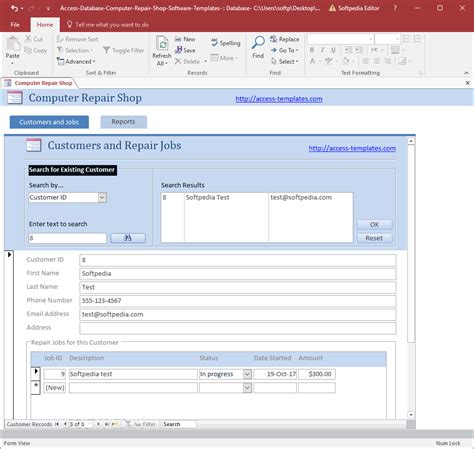
Task: Click the Reset button
Action: coord(374,238)
